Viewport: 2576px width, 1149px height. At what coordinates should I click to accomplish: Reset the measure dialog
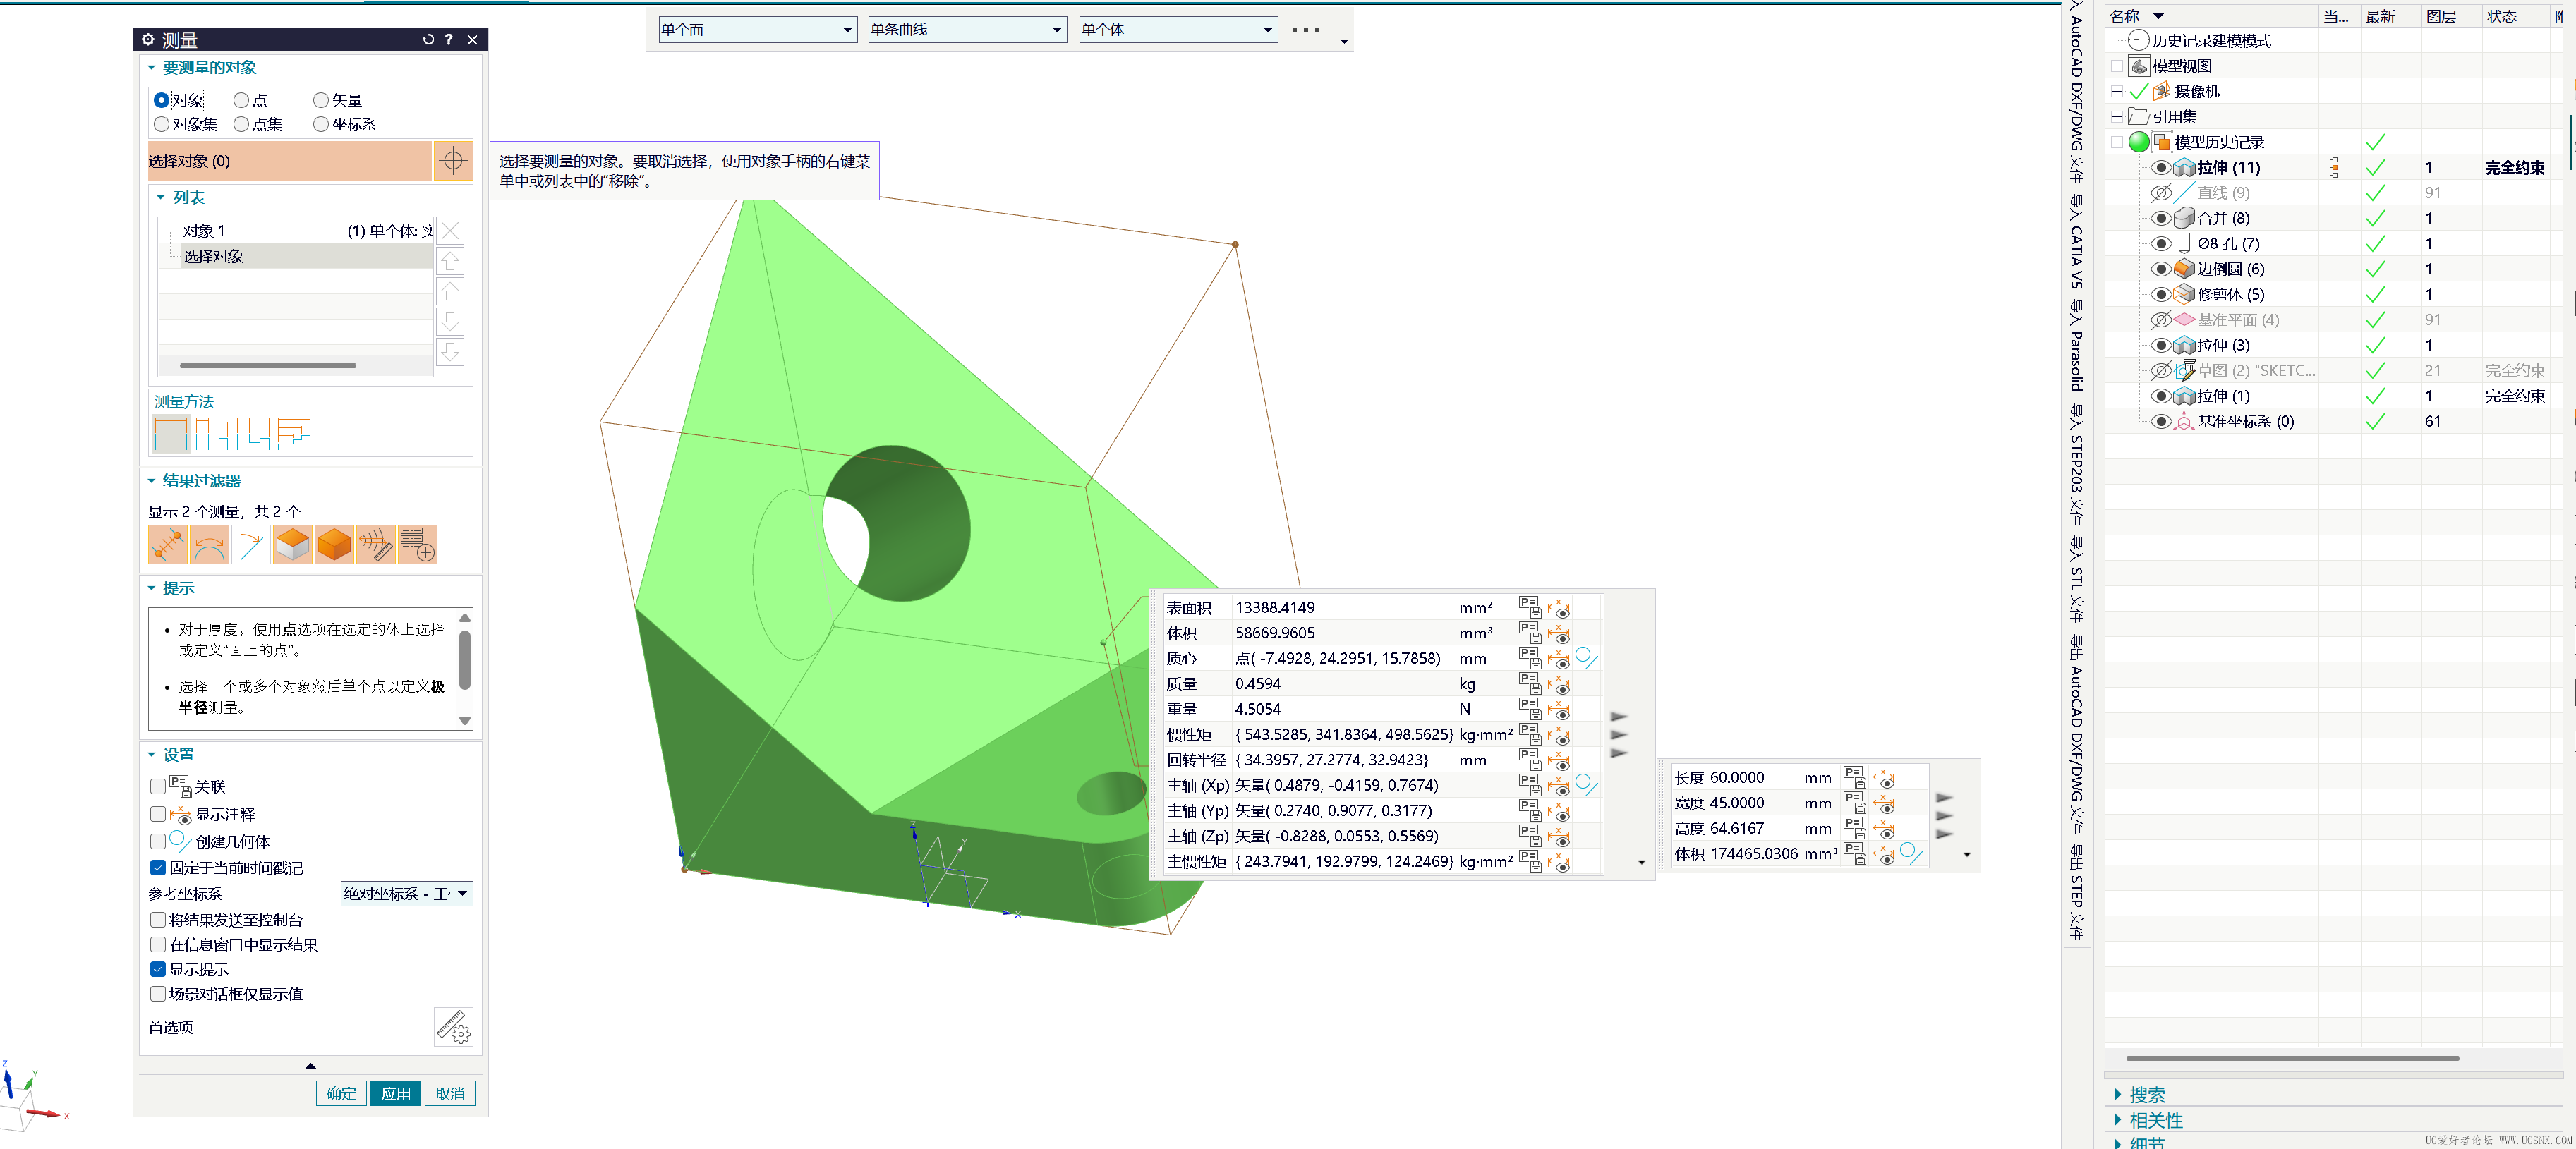(428, 40)
